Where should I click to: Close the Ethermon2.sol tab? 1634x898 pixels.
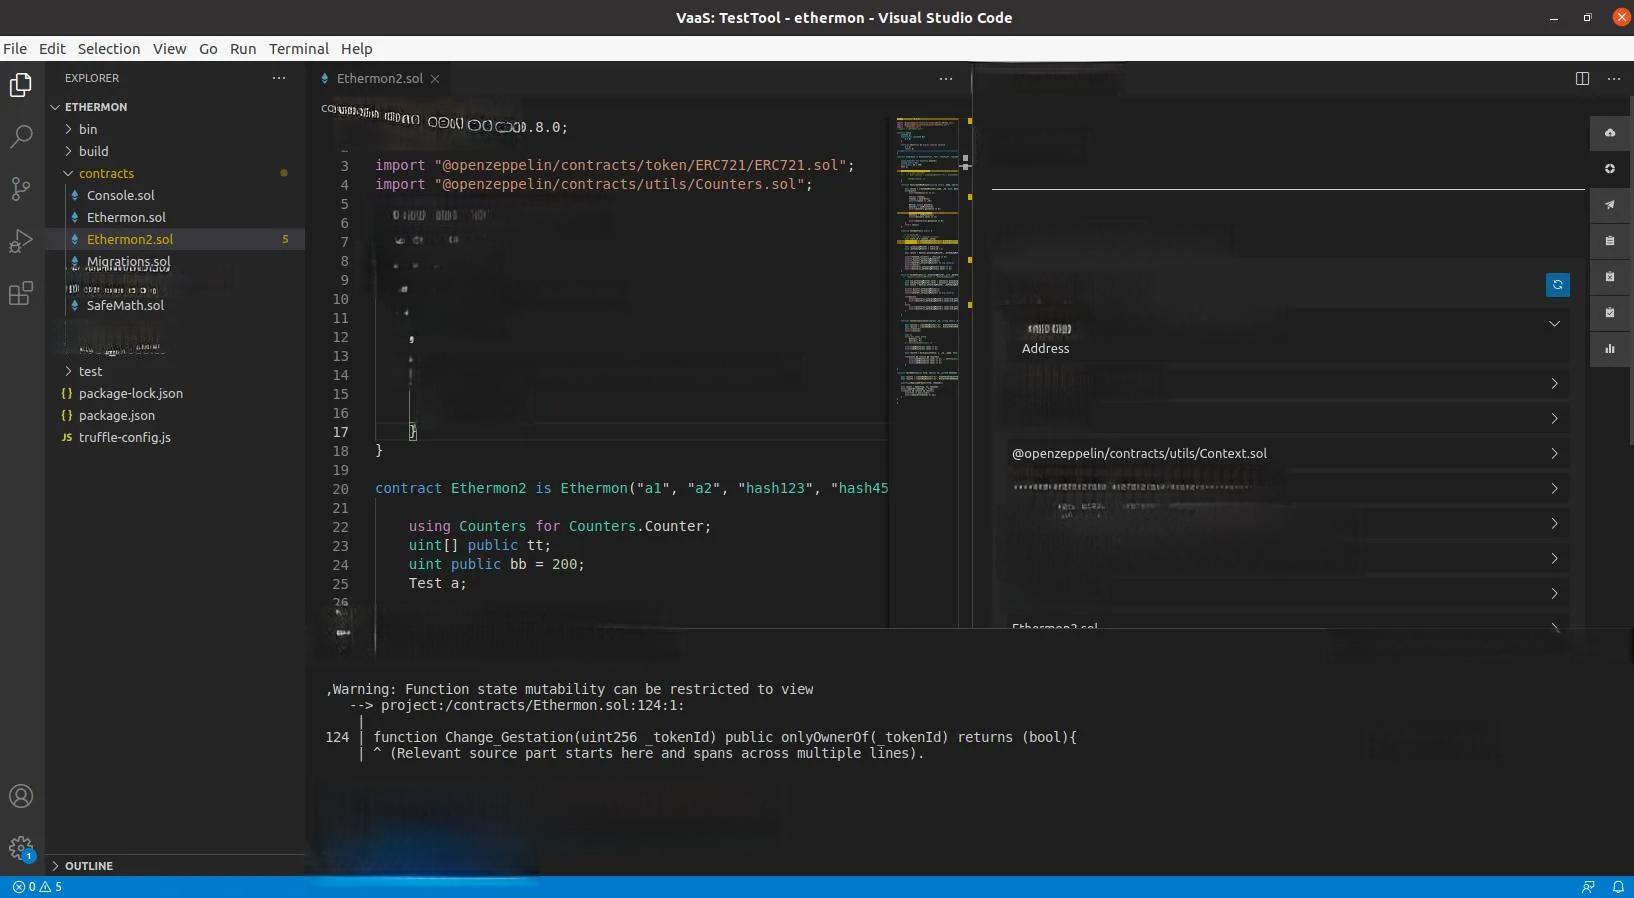coord(435,79)
